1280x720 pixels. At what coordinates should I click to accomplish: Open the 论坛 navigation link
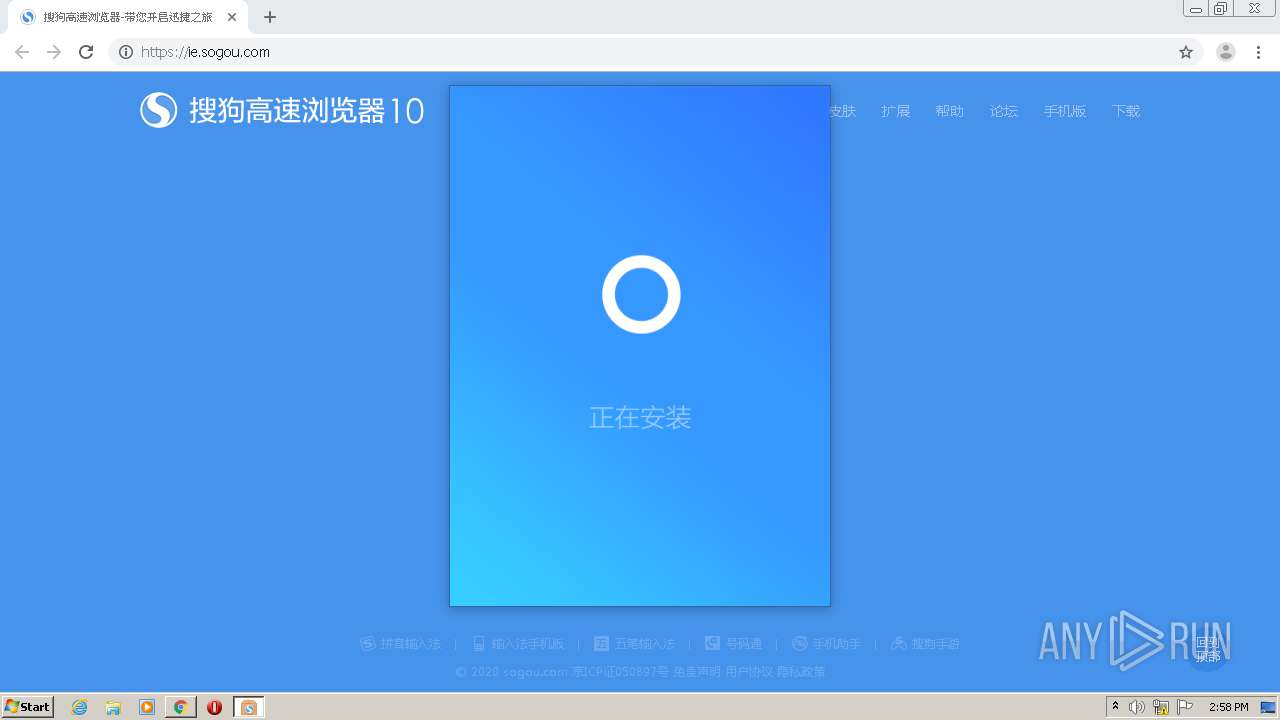(1004, 111)
